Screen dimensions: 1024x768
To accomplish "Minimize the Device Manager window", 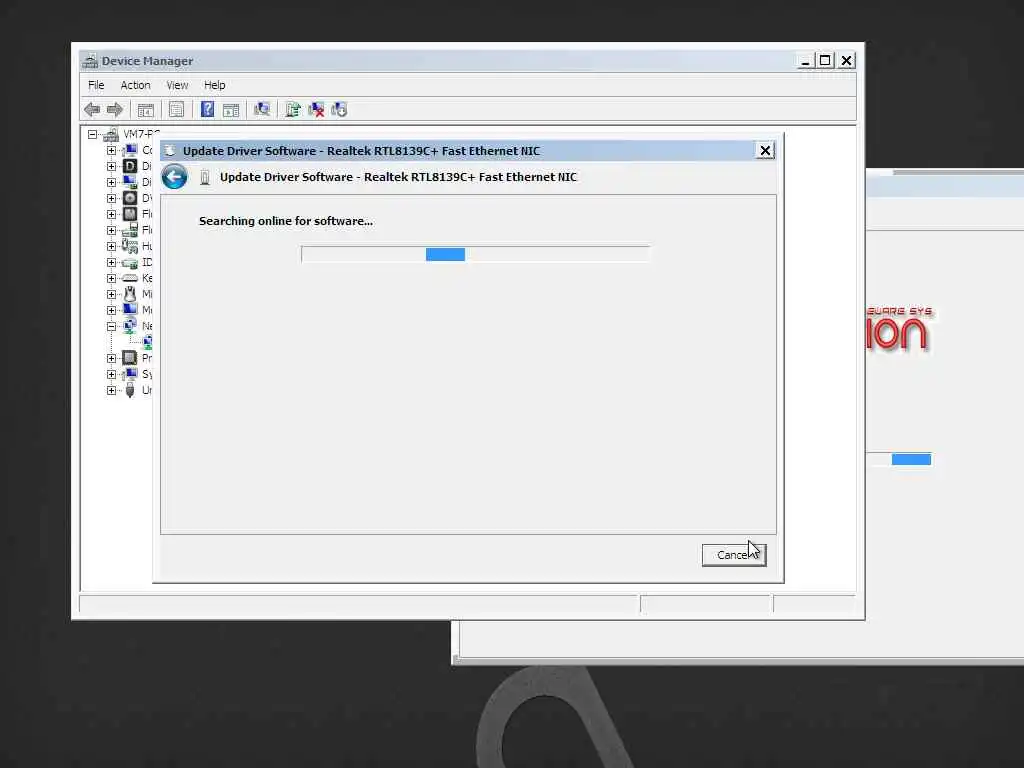I will [x=805, y=61].
